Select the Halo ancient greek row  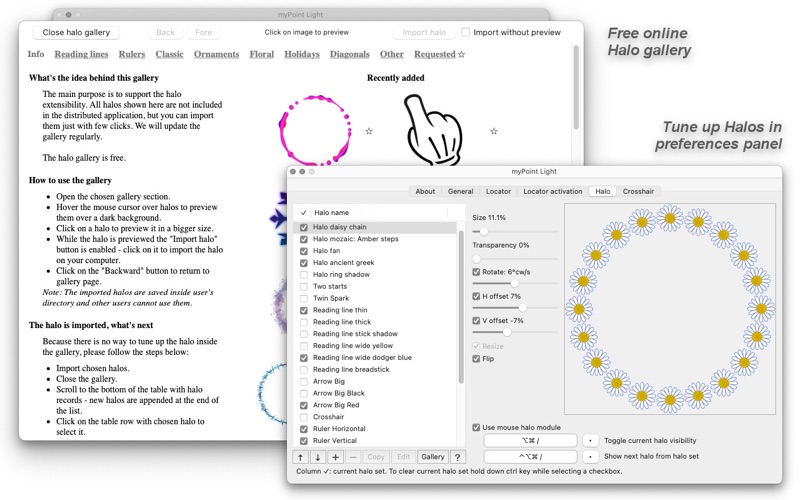tap(375, 263)
